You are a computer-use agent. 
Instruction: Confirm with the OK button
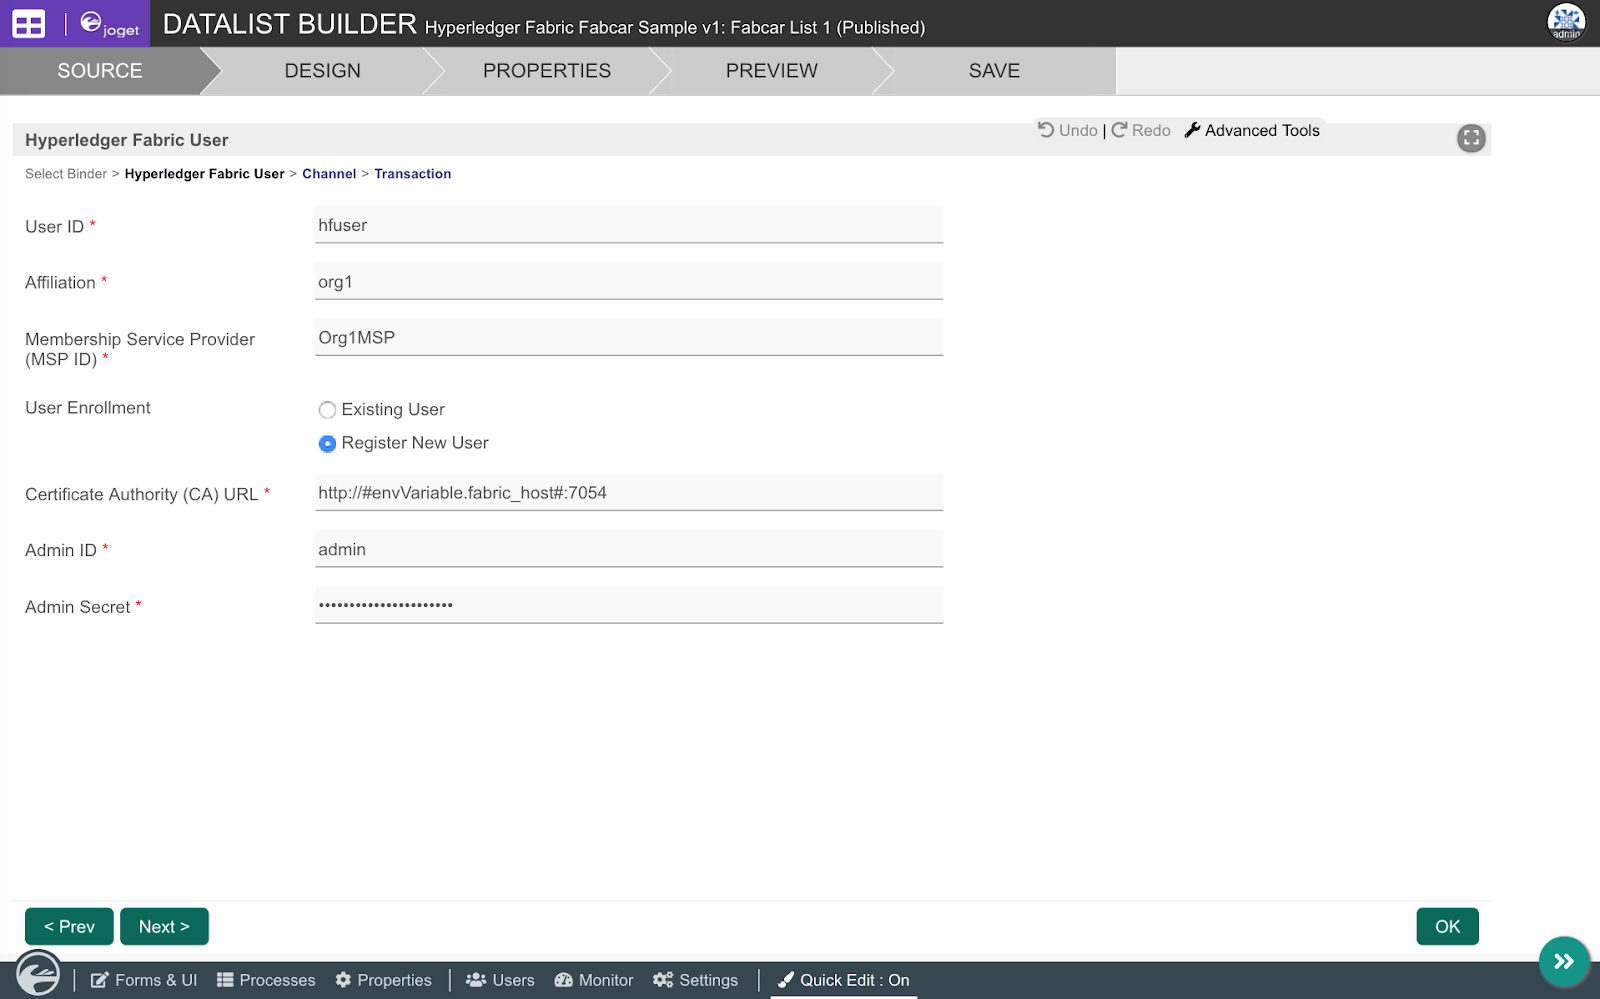(x=1447, y=927)
